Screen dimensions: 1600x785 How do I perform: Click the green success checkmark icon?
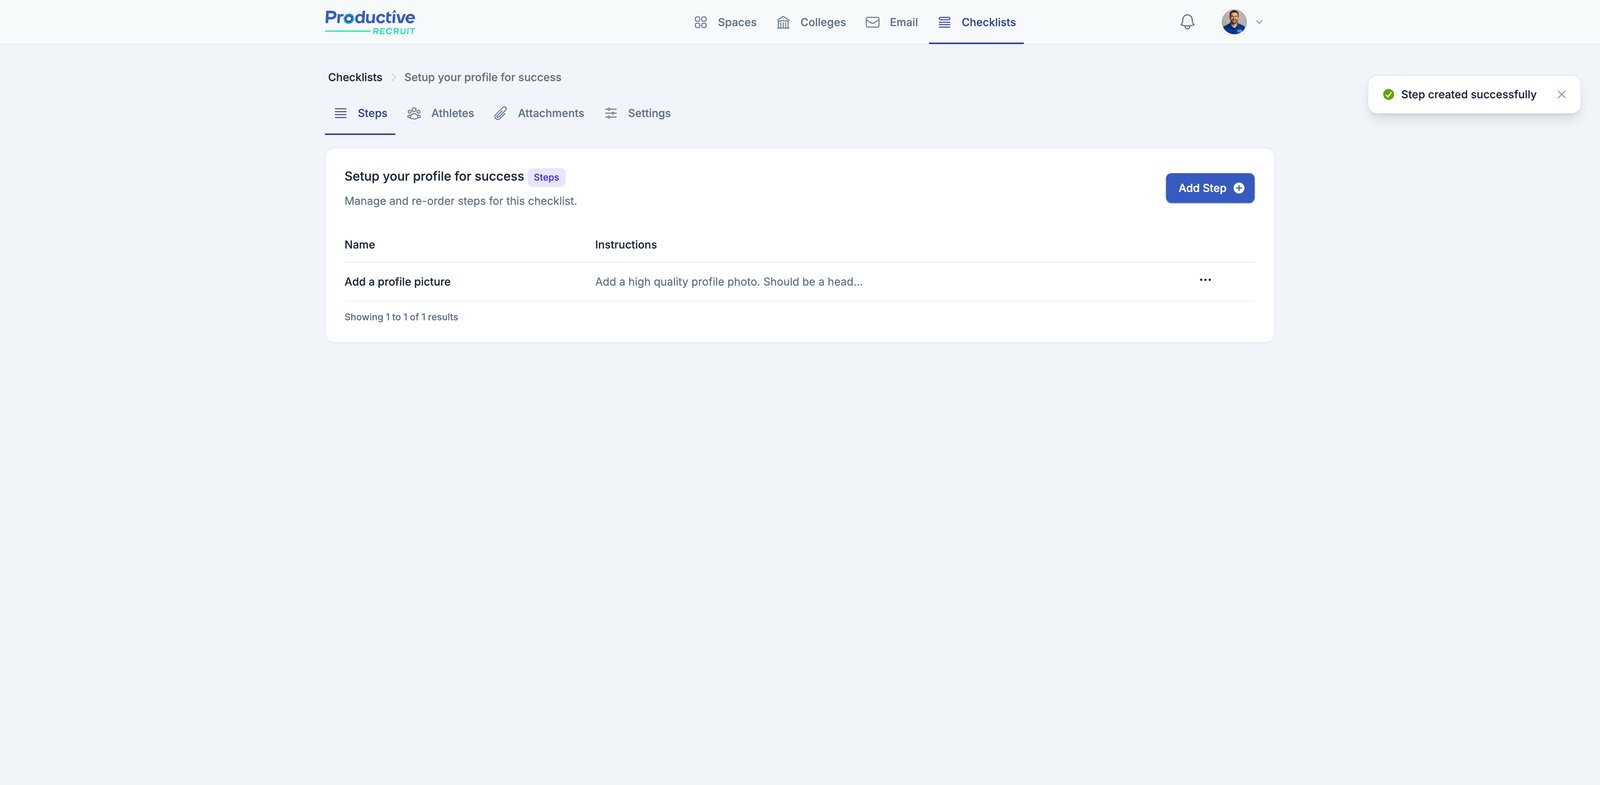1388,95
